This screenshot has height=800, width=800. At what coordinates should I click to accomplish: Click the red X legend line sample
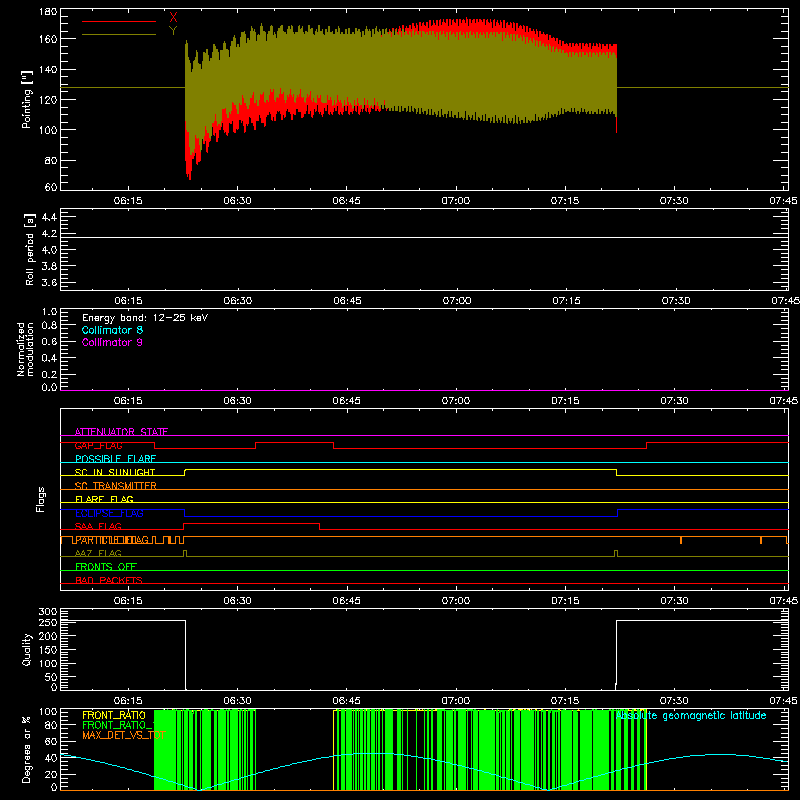click(118, 21)
